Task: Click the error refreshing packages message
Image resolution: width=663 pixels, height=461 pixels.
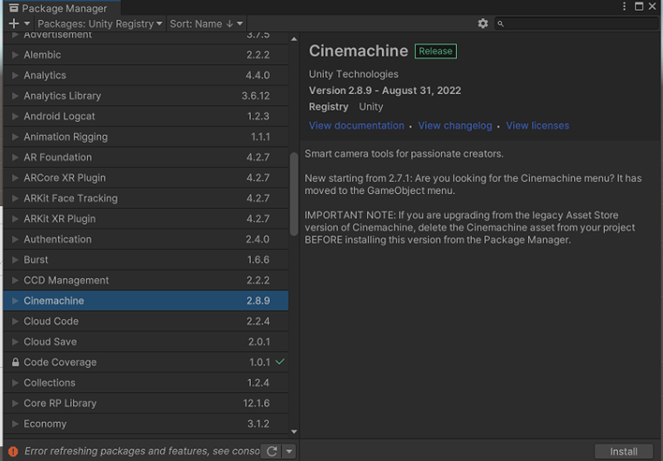Action: (142, 451)
